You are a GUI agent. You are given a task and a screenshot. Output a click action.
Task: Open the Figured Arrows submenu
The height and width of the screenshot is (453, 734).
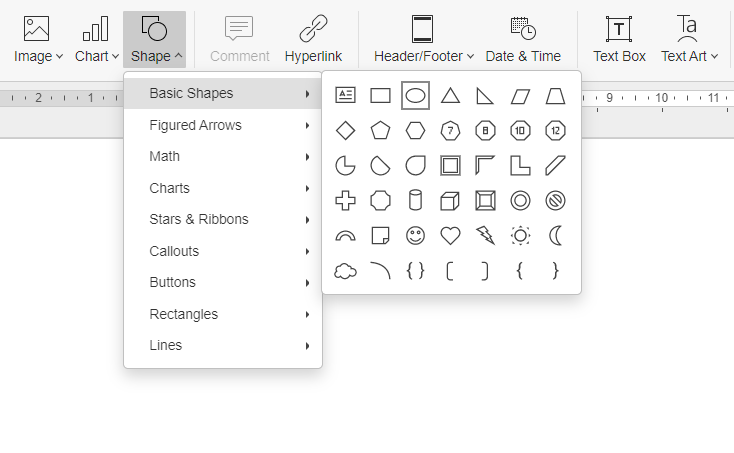point(223,125)
